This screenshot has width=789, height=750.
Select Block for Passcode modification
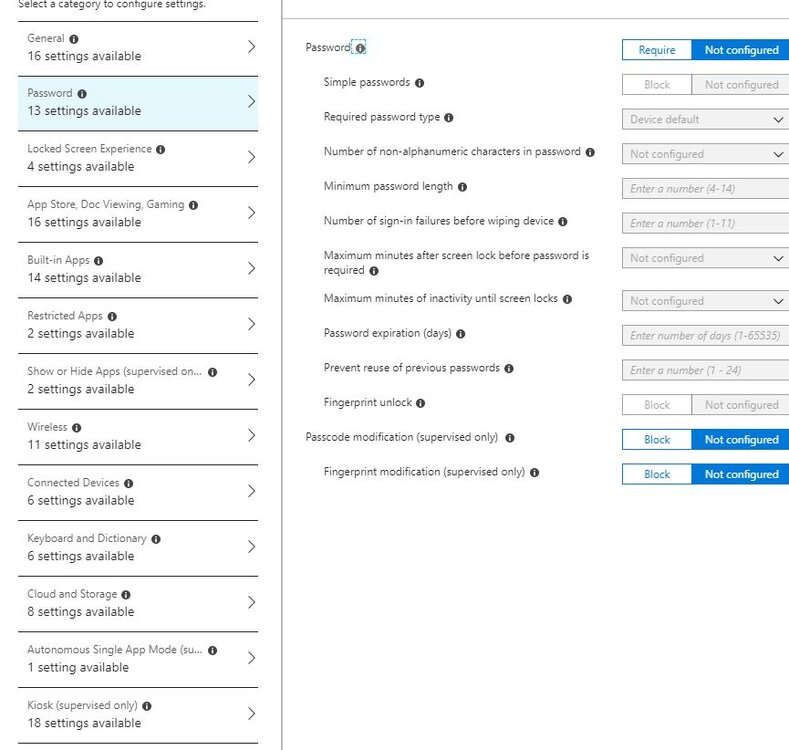pos(657,439)
